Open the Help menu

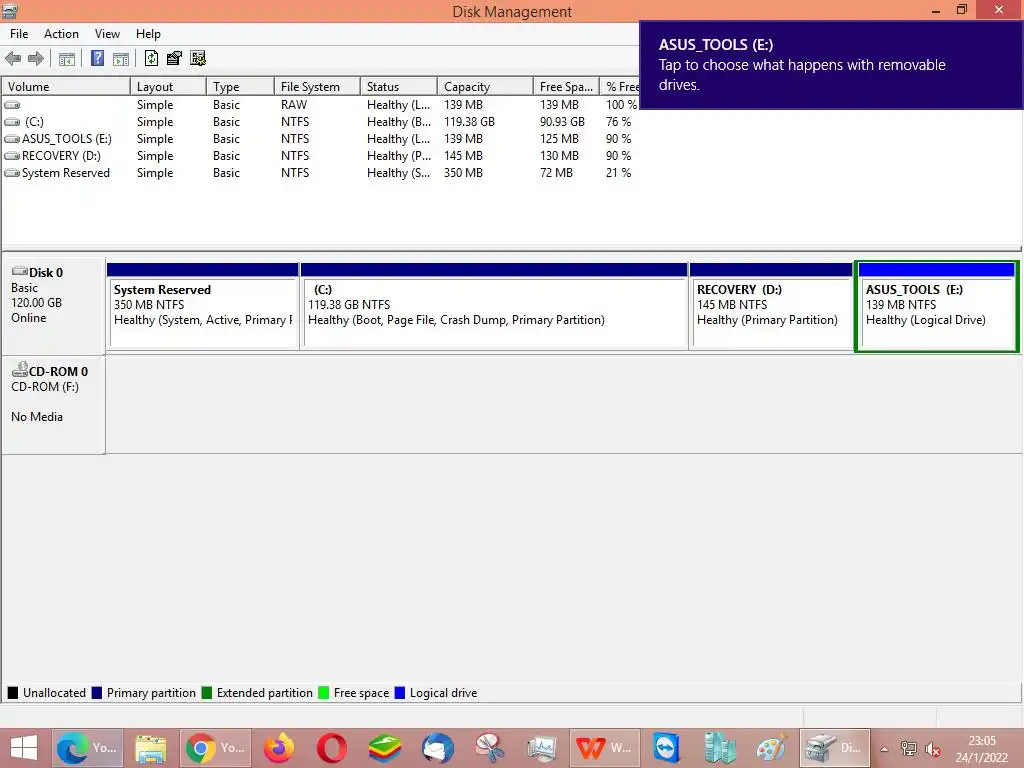(x=148, y=34)
